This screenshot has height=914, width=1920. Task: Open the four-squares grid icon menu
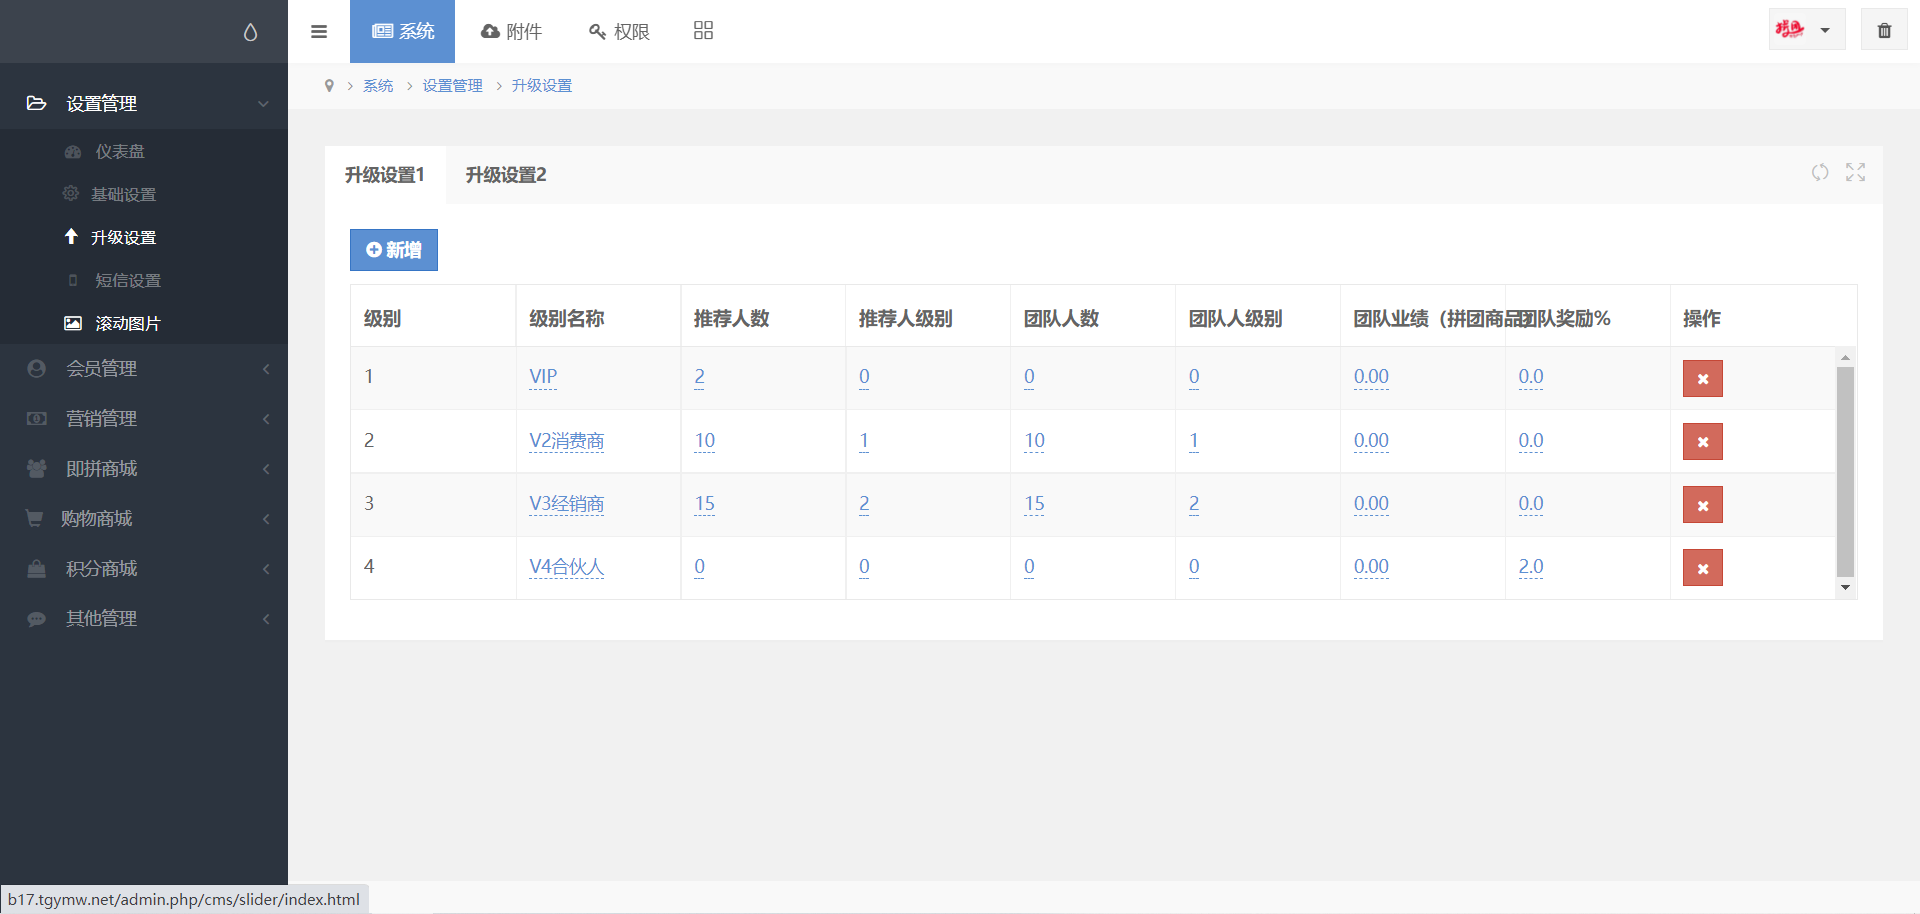(703, 31)
